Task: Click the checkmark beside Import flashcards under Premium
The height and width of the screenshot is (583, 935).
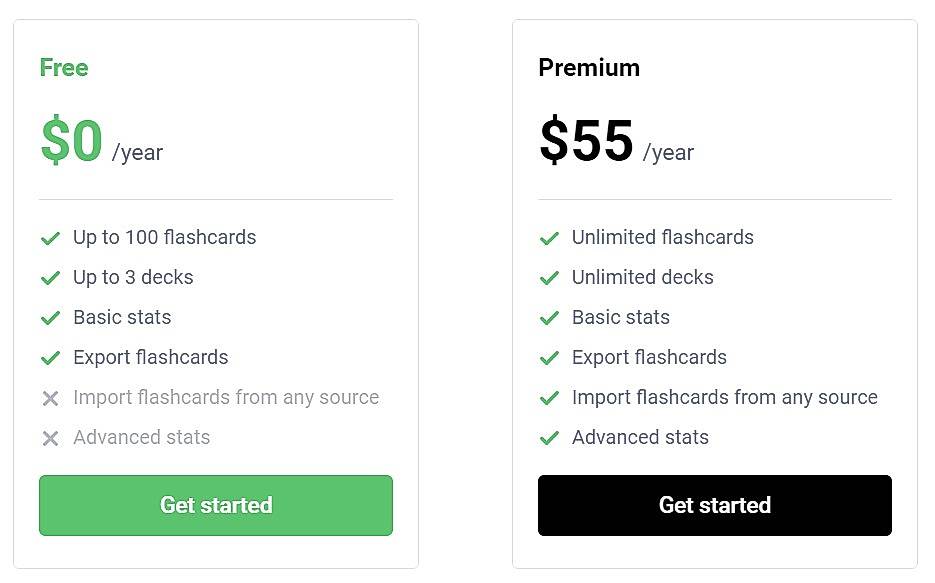Action: coord(549,398)
